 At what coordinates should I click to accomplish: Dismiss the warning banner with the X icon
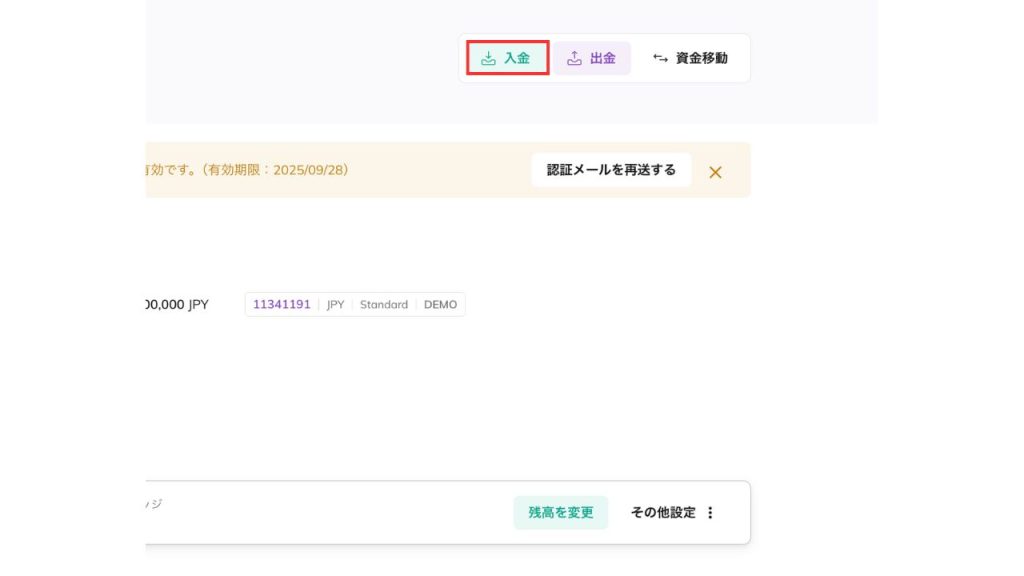(716, 171)
